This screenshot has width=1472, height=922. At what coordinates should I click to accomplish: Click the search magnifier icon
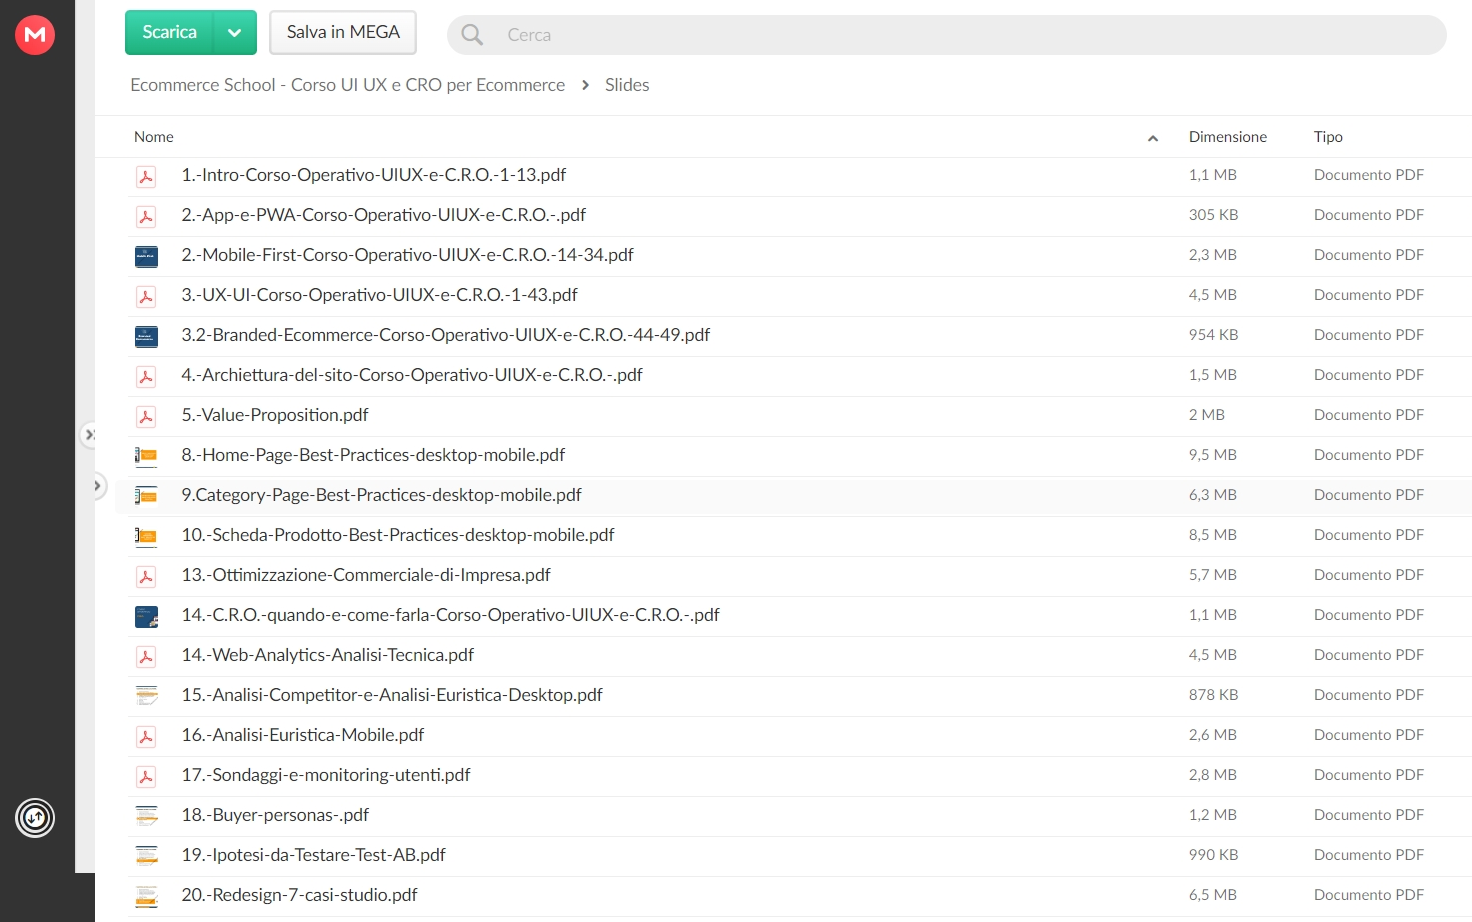click(472, 35)
